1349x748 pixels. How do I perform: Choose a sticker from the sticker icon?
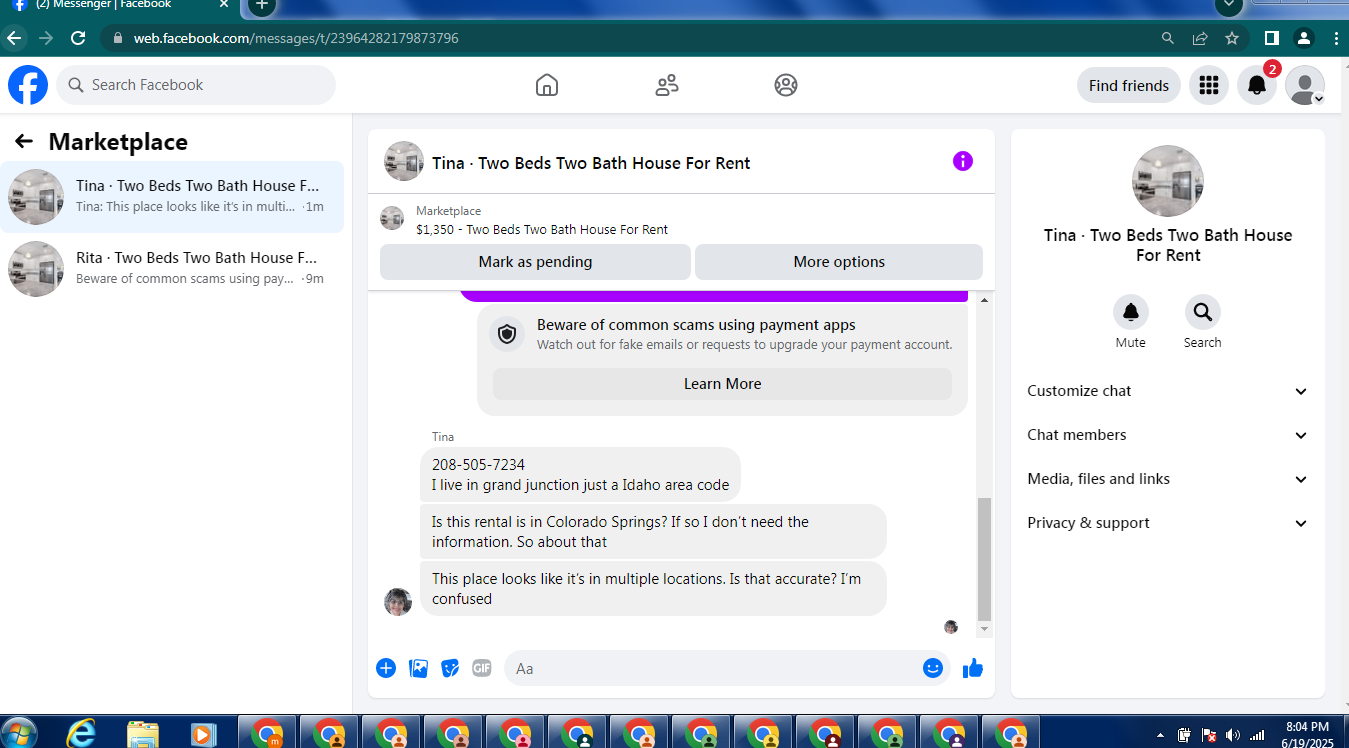[450, 668]
